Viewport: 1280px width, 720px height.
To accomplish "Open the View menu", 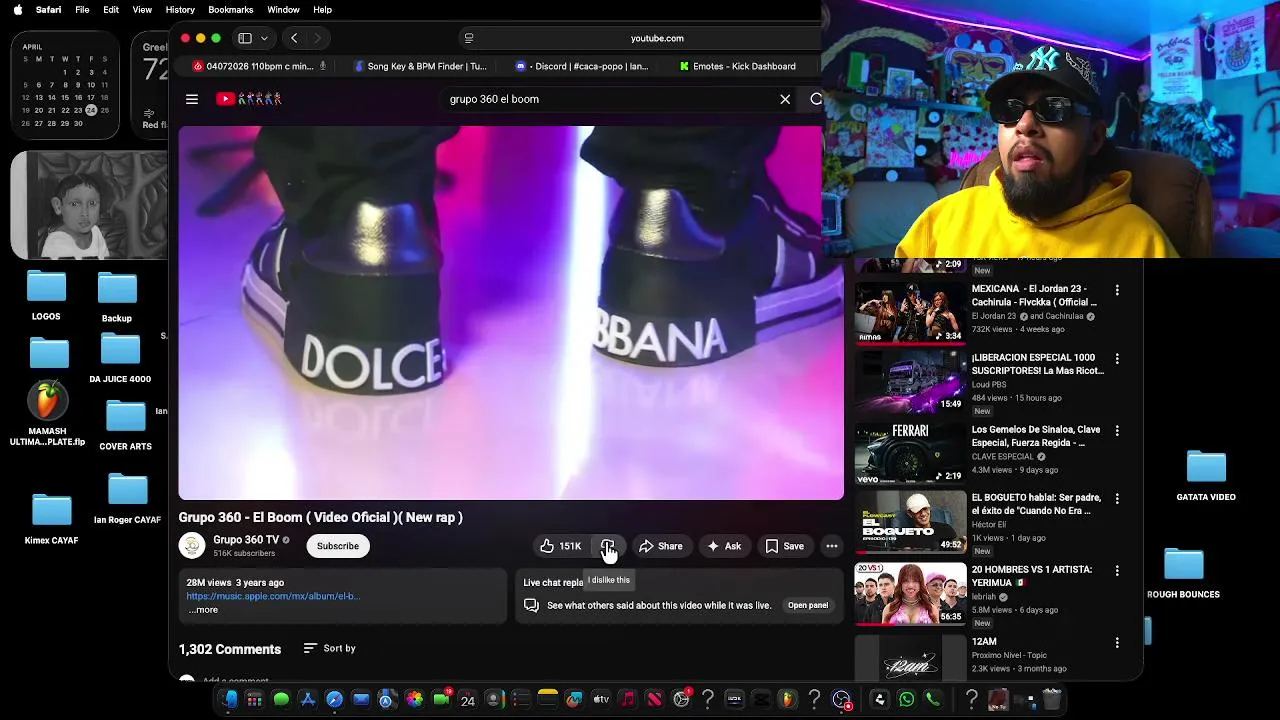I will tap(142, 9).
